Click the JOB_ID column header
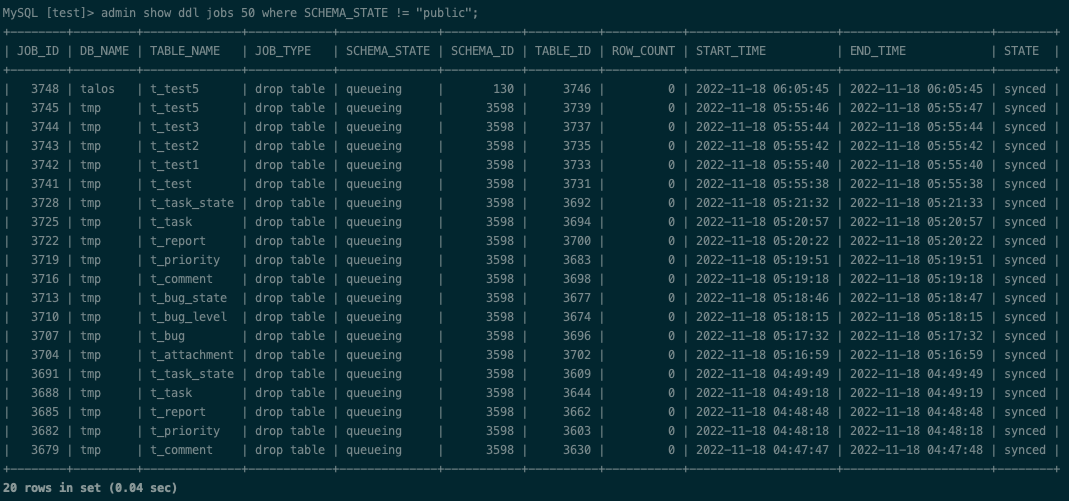 [37, 51]
